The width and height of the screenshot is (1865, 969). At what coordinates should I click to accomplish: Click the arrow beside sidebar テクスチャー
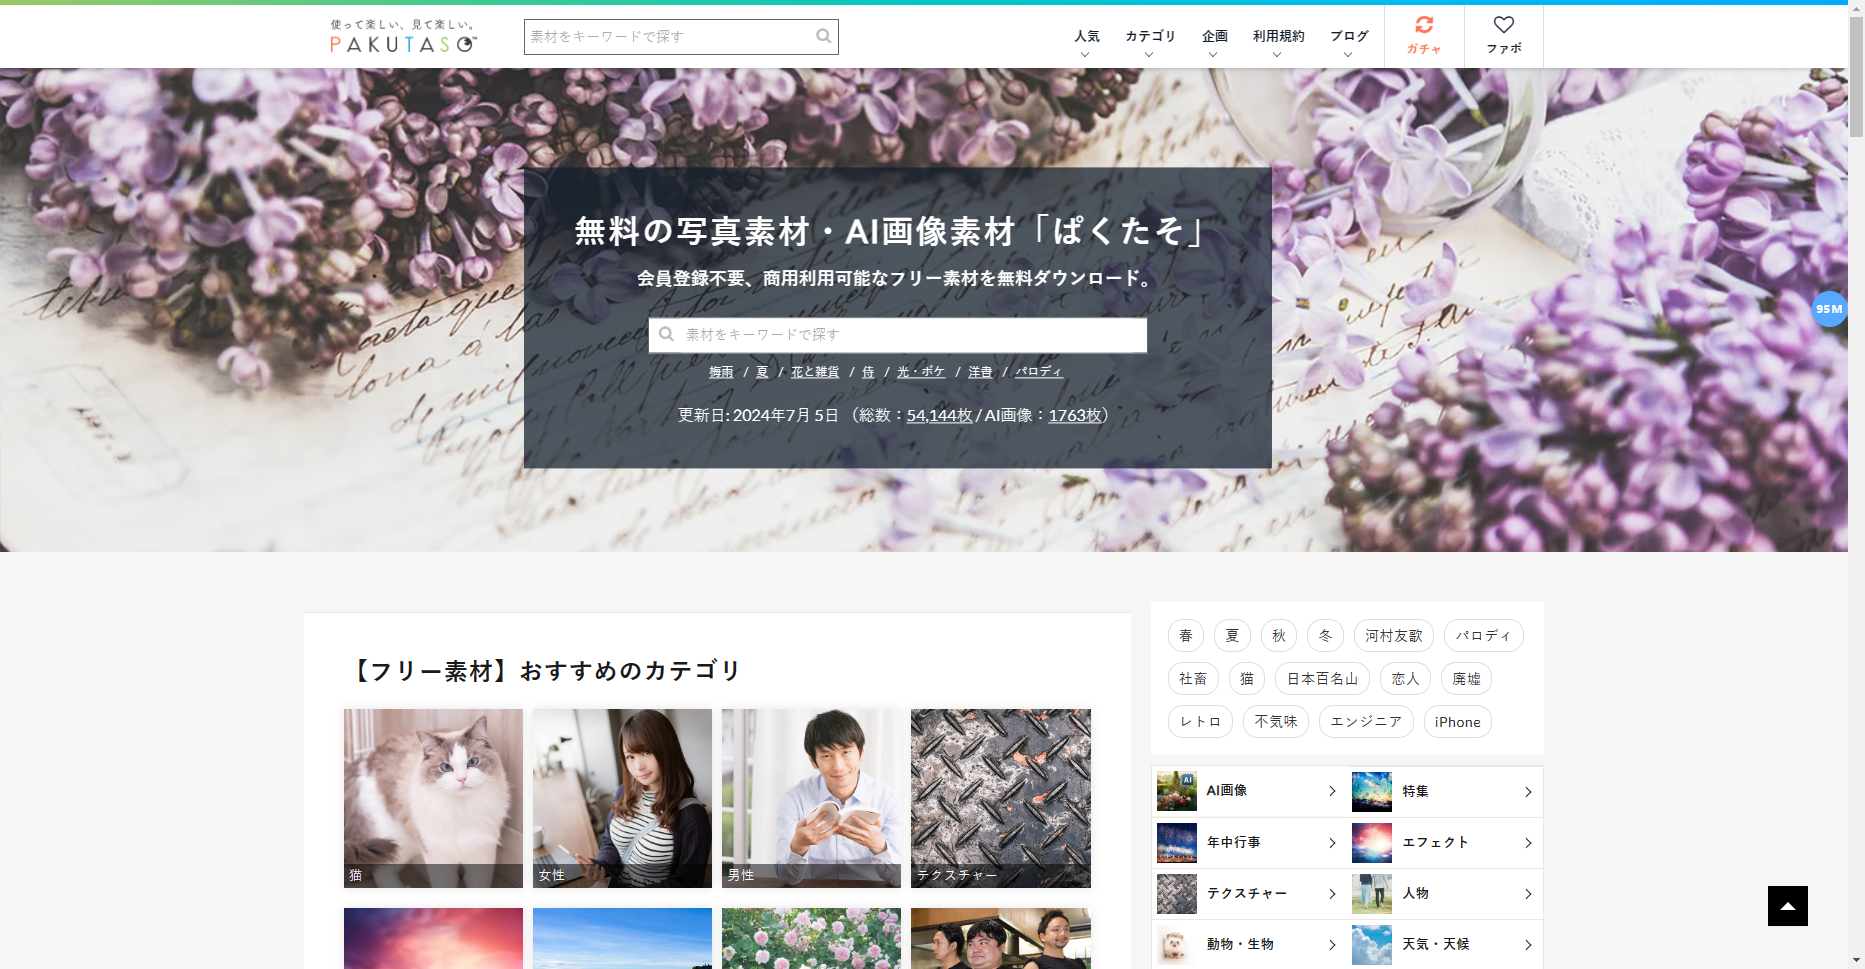[x=1332, y=893]
